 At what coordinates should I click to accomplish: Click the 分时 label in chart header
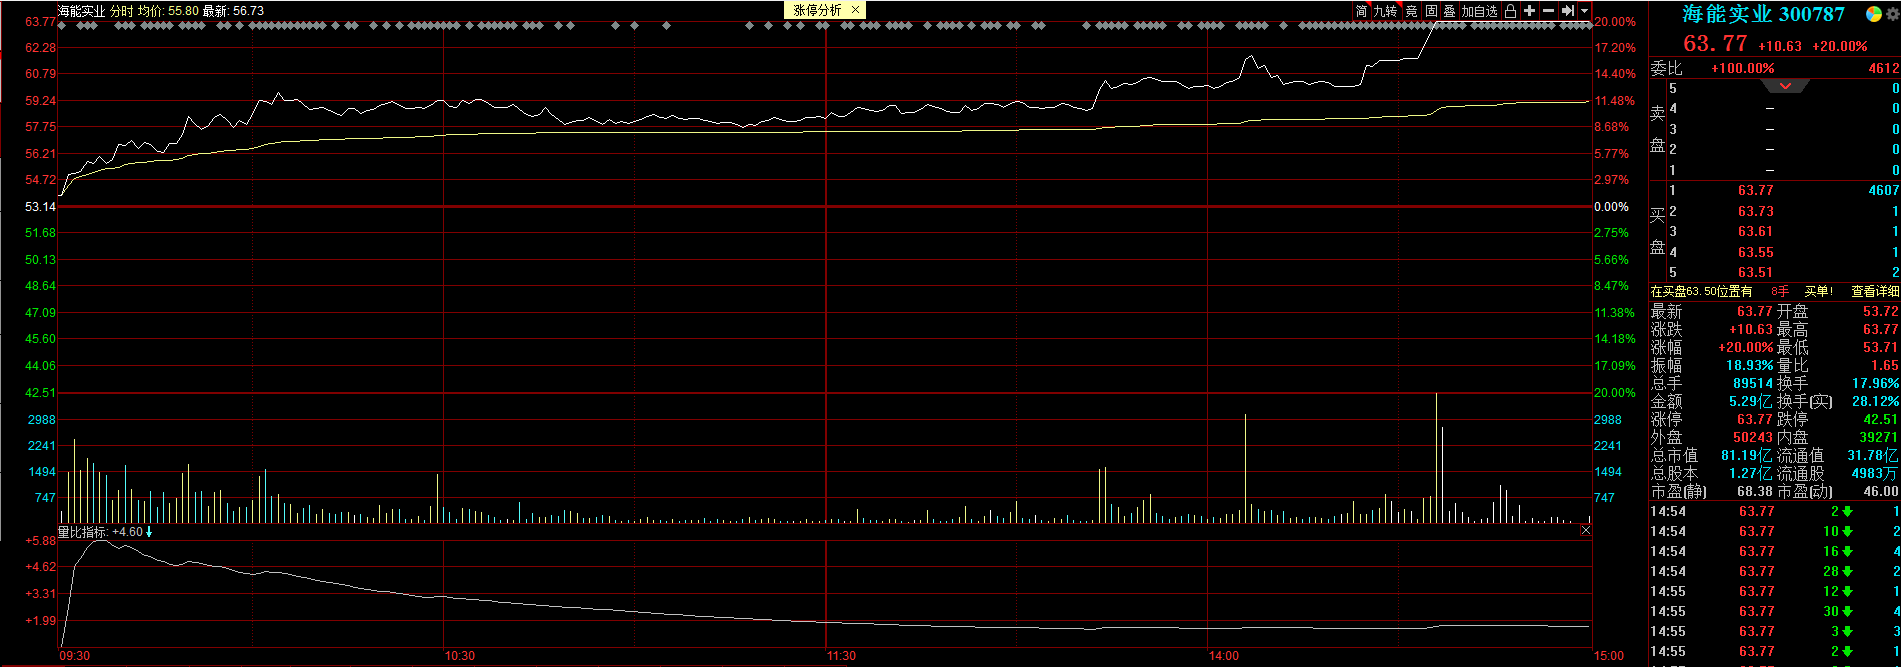click(121, 11)
